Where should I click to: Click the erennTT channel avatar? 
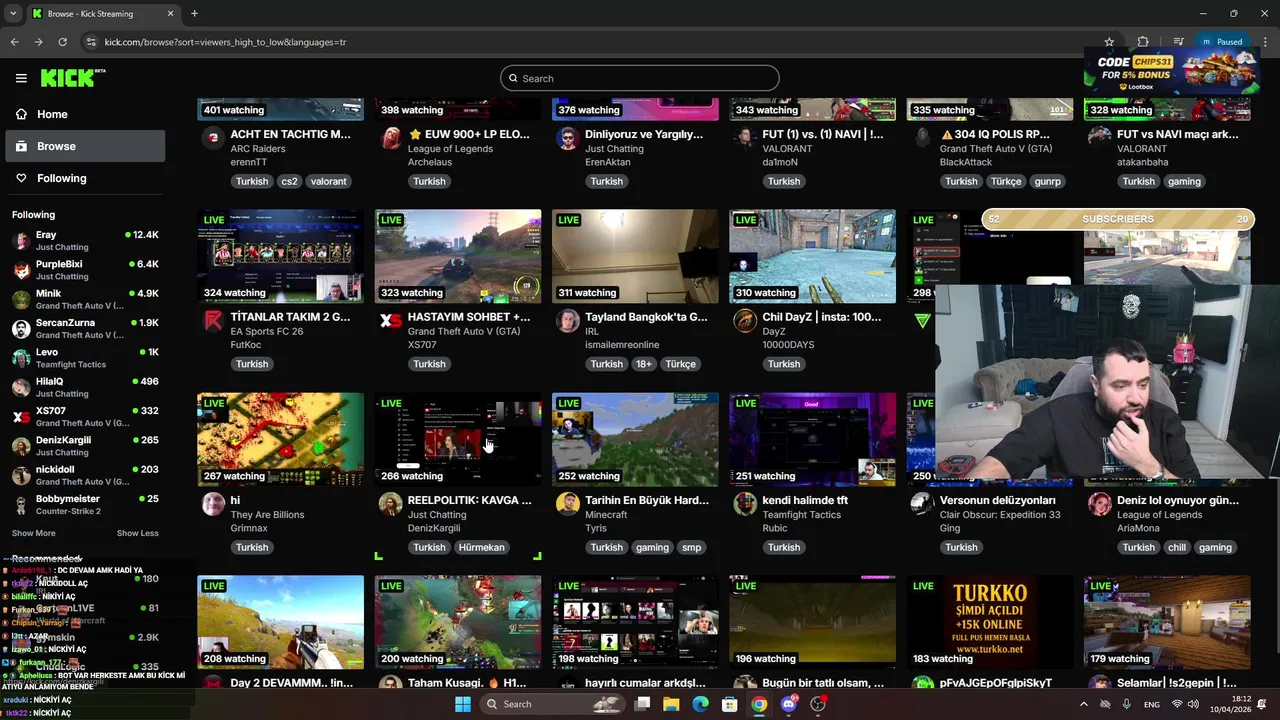213,137
